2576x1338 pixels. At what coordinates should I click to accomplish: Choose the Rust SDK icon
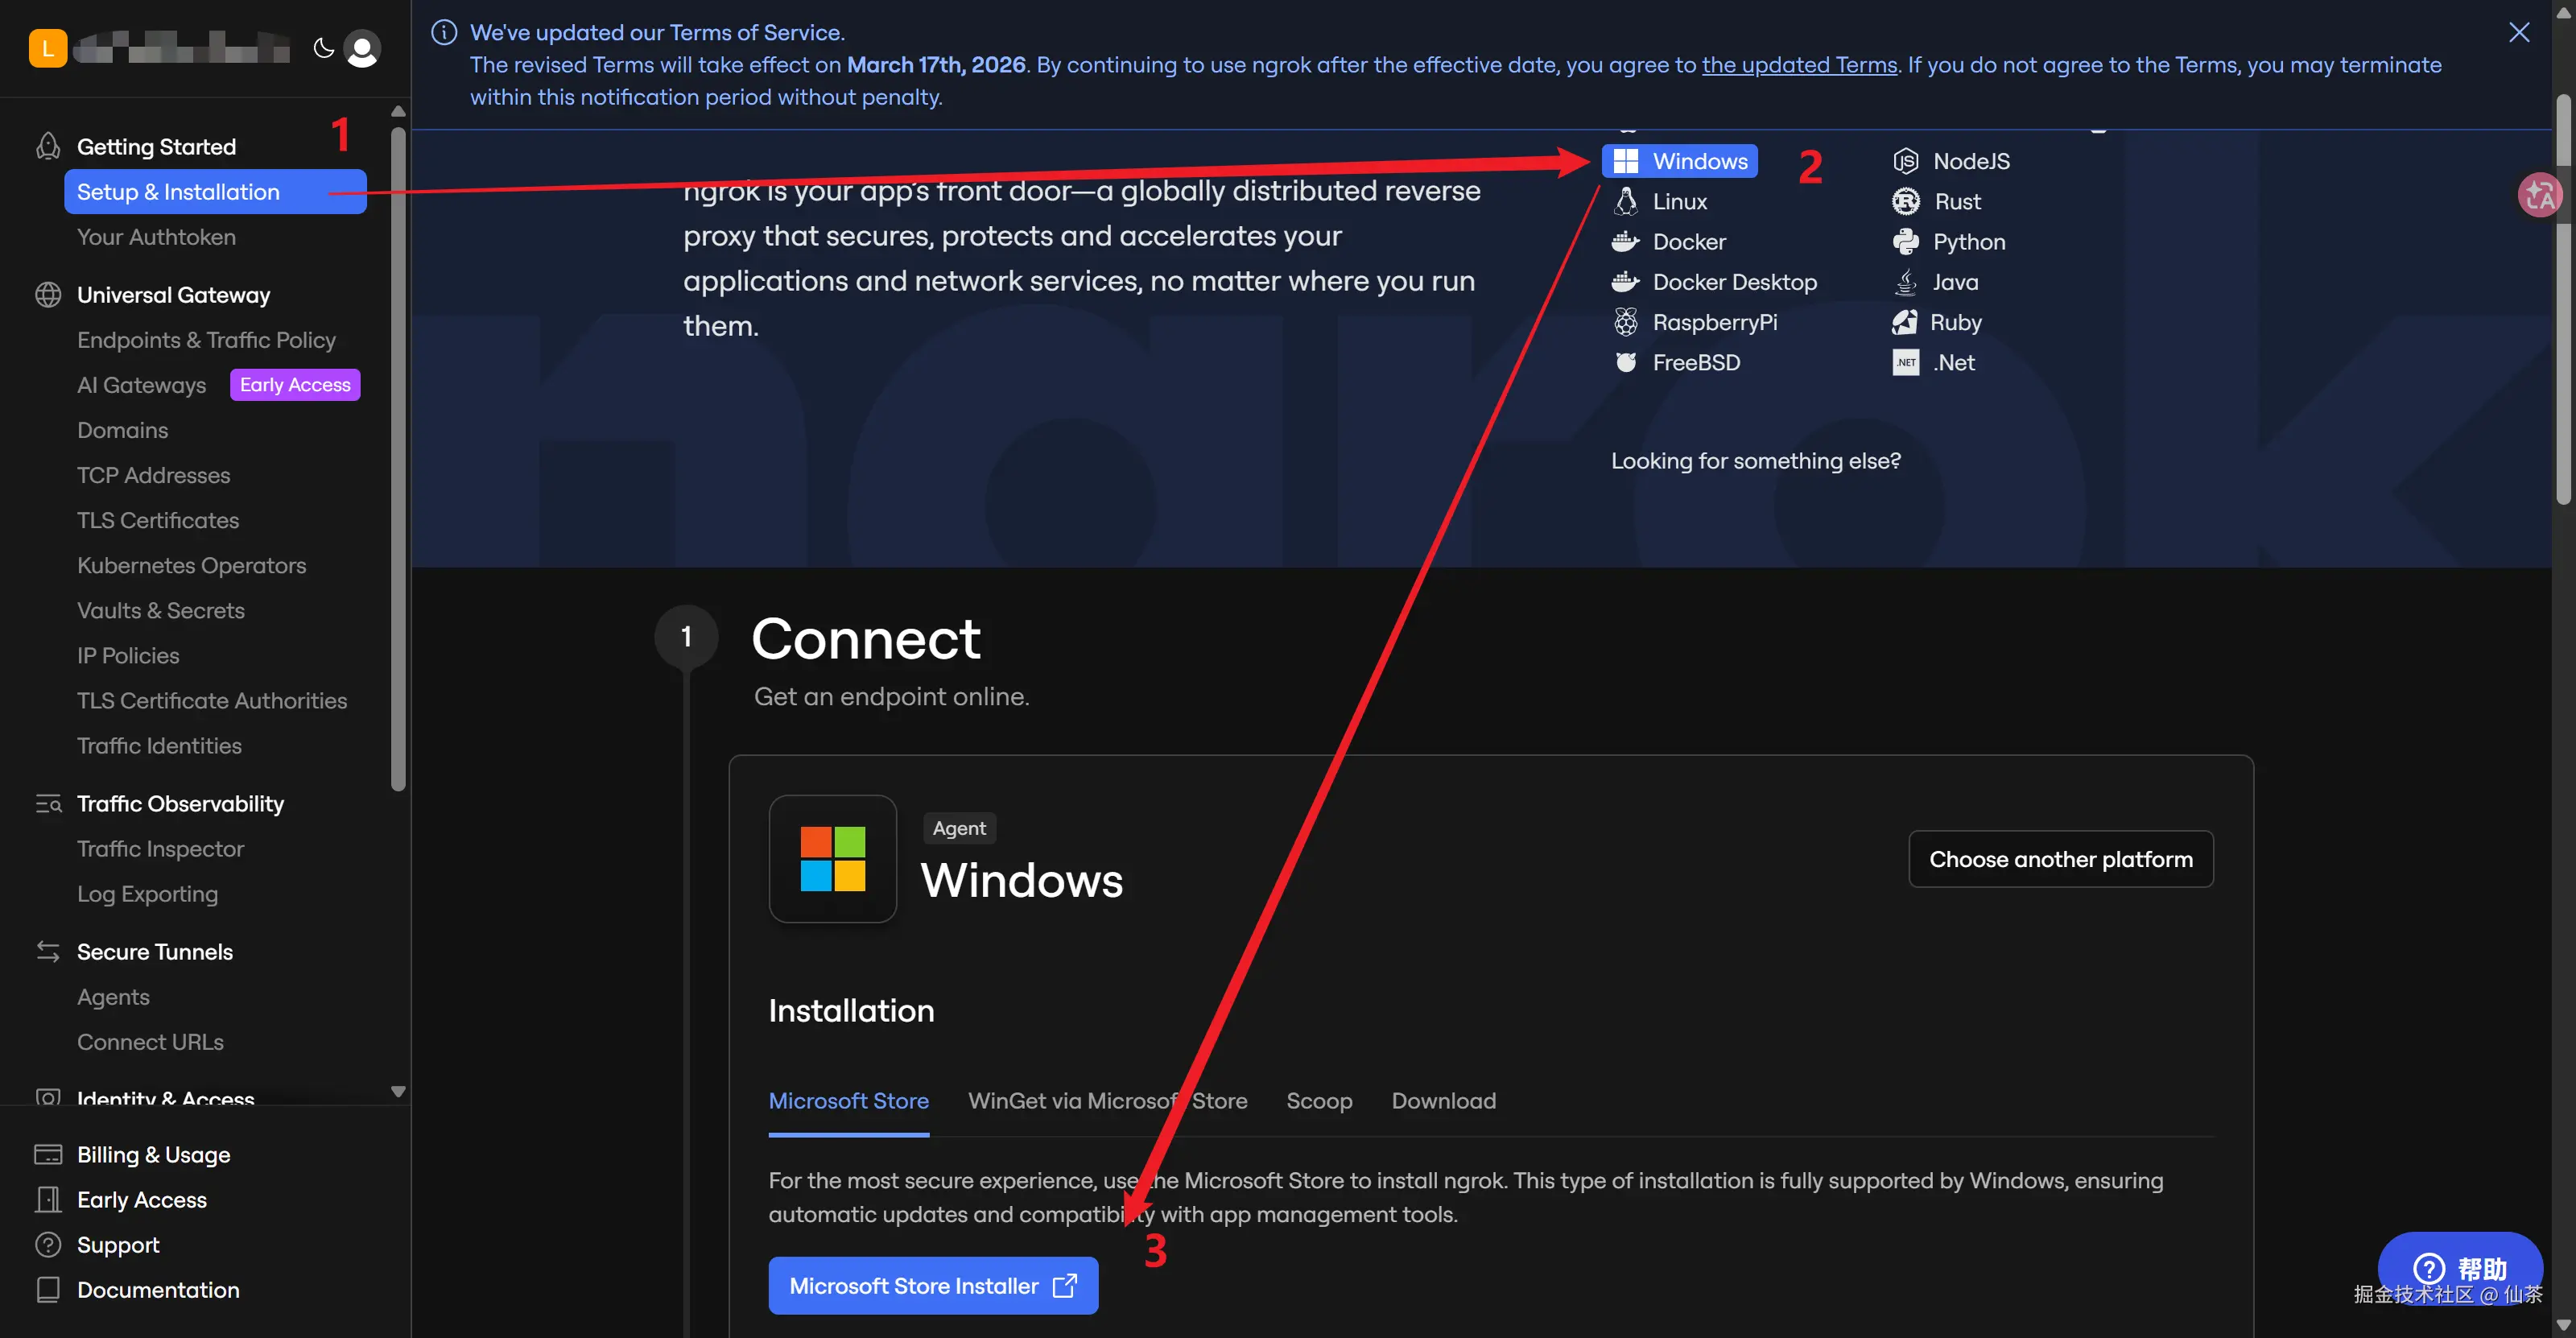pos(1905,201)
